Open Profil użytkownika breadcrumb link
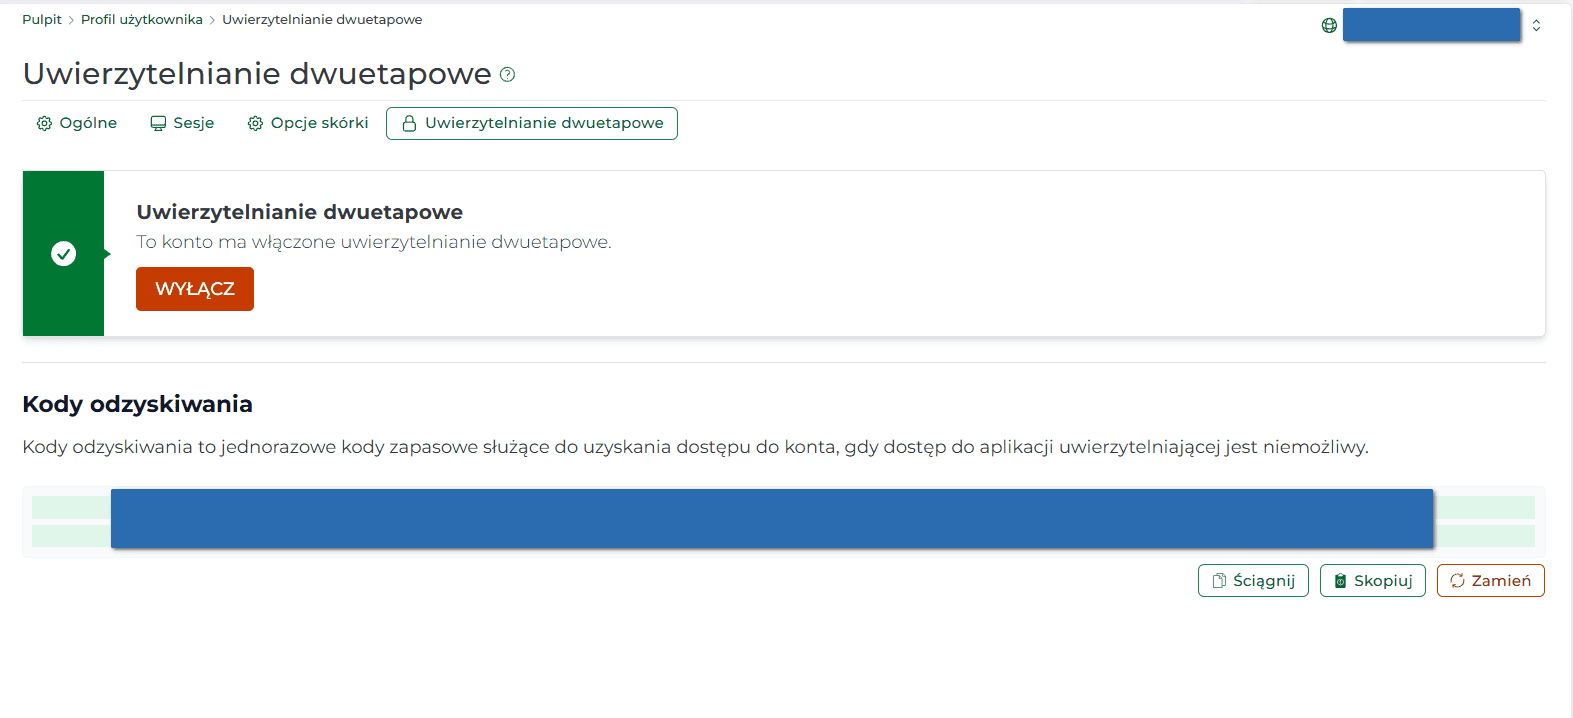1573x718 pixels. click(x=142, y=20)
